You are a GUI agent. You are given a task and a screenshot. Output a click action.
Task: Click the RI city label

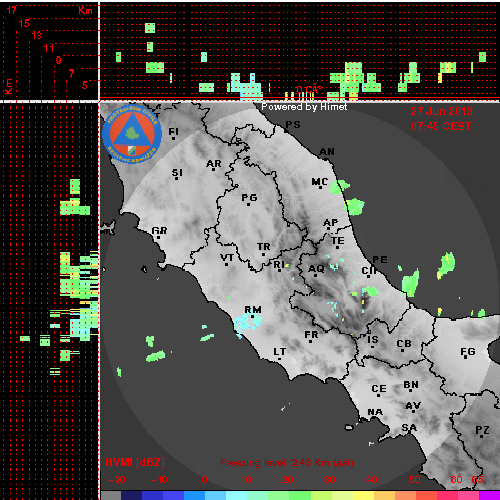point(279,264)
